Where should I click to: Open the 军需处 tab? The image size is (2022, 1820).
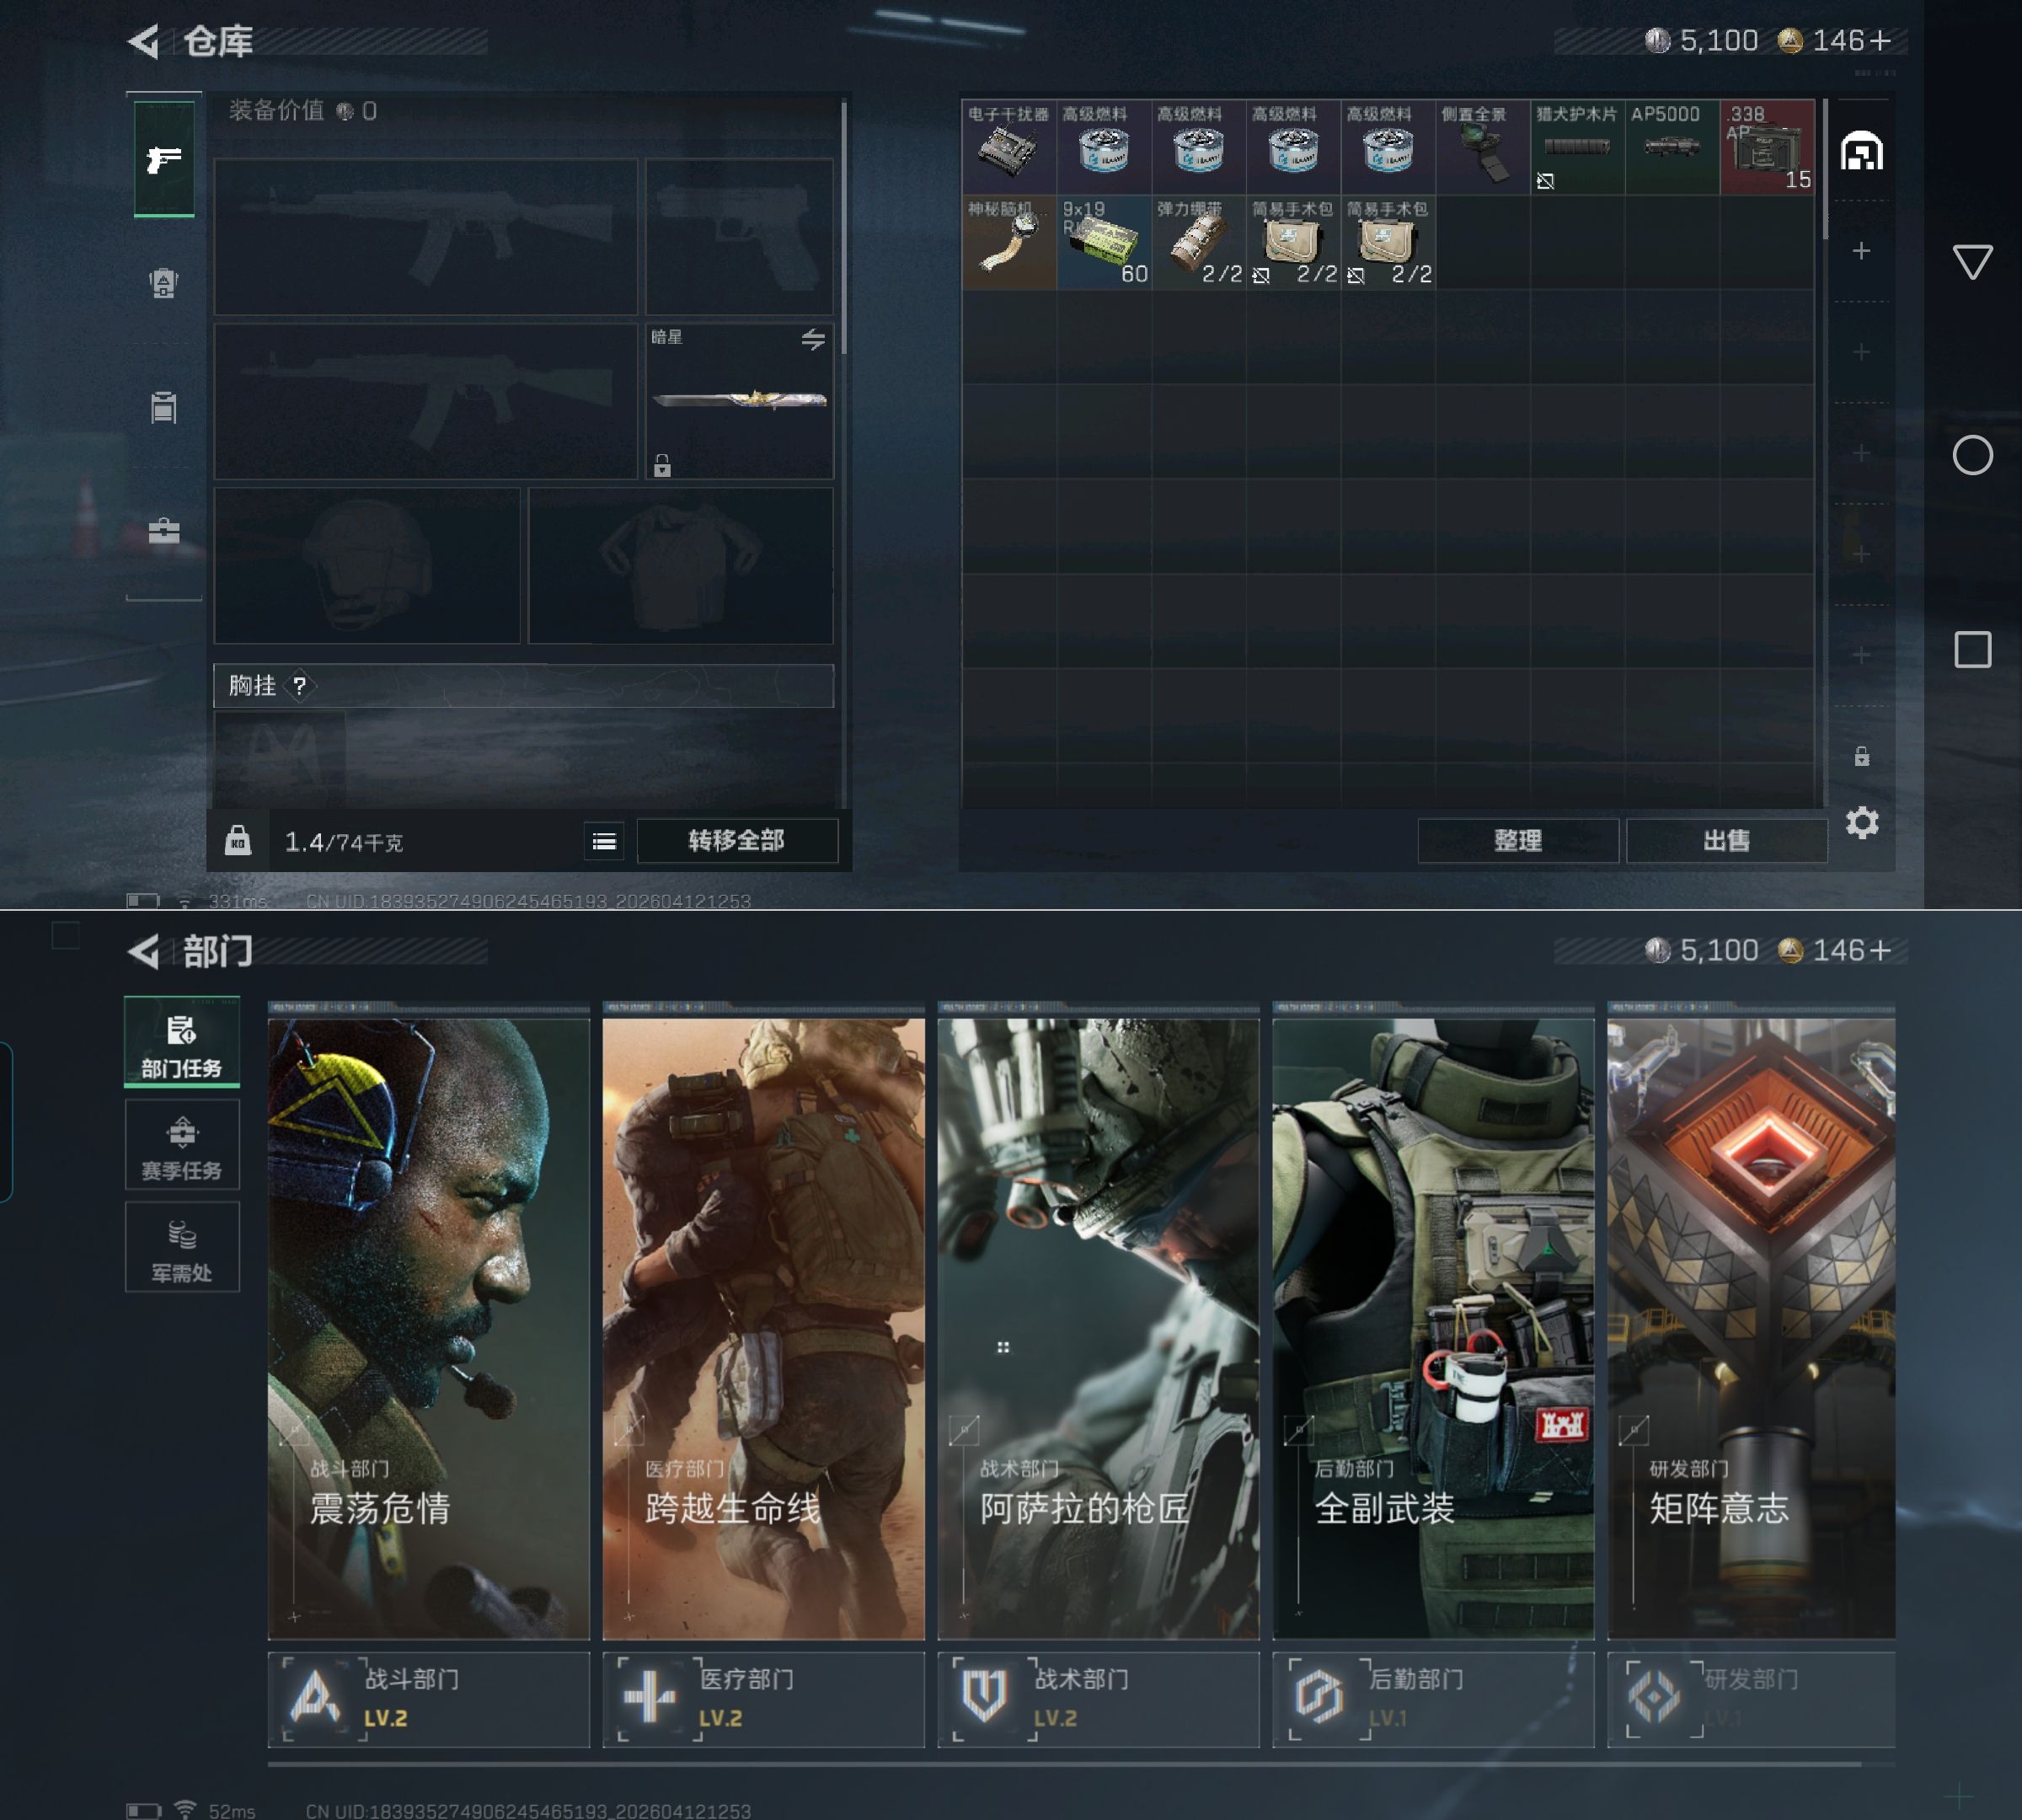point(182,1248)
